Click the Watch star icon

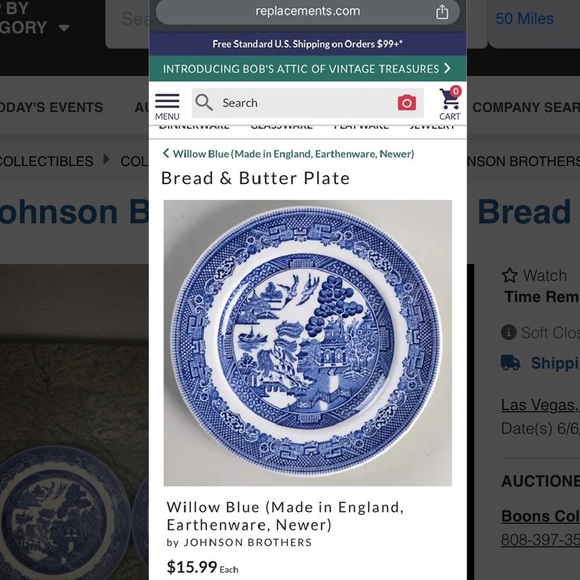(509, 275)
